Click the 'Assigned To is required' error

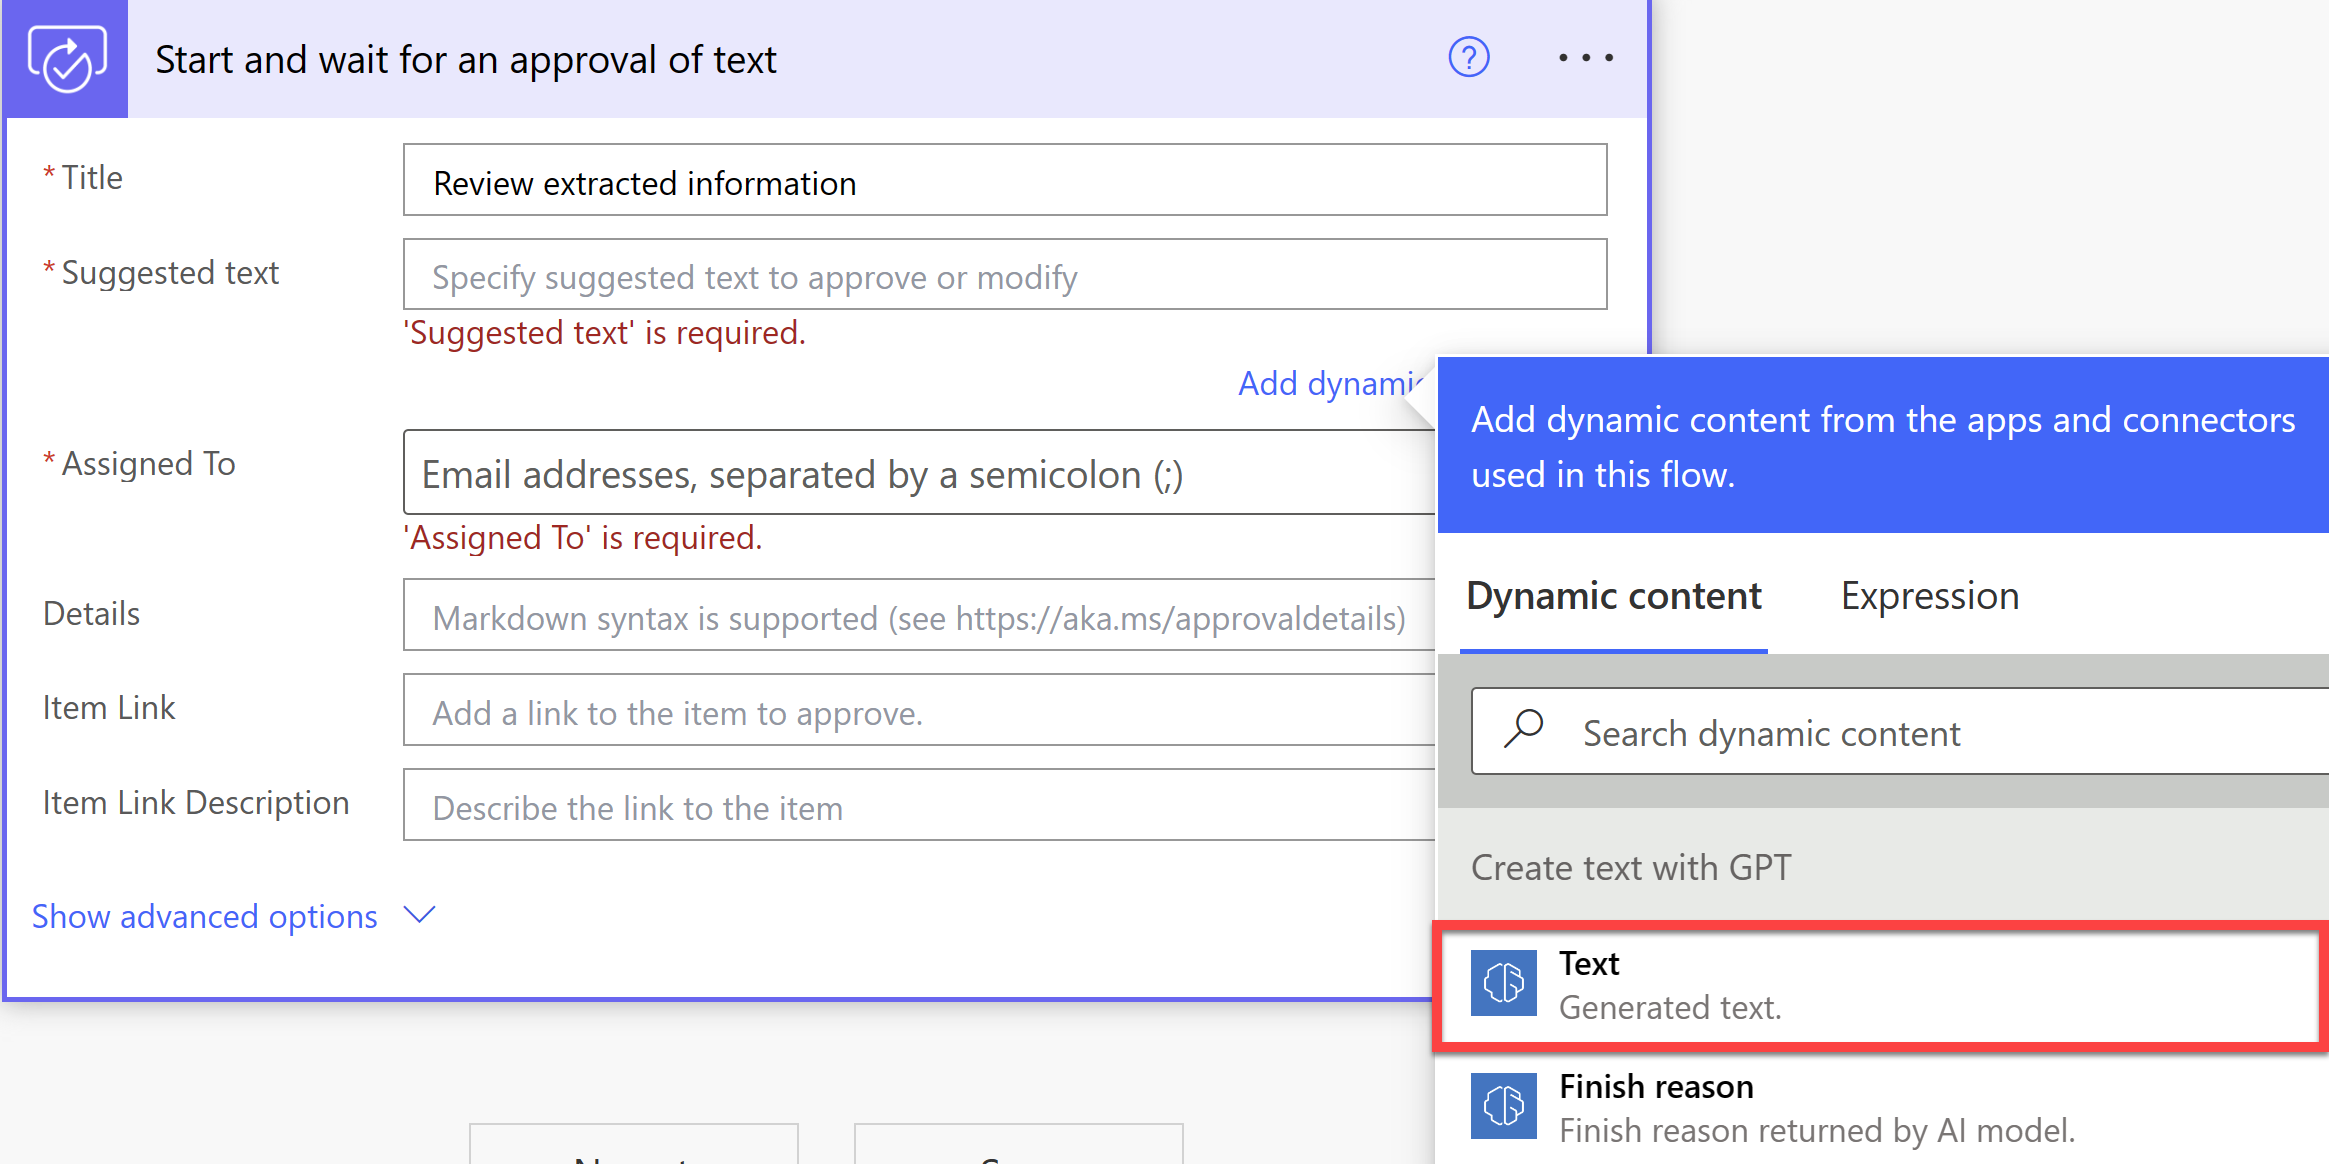[582, 538]
